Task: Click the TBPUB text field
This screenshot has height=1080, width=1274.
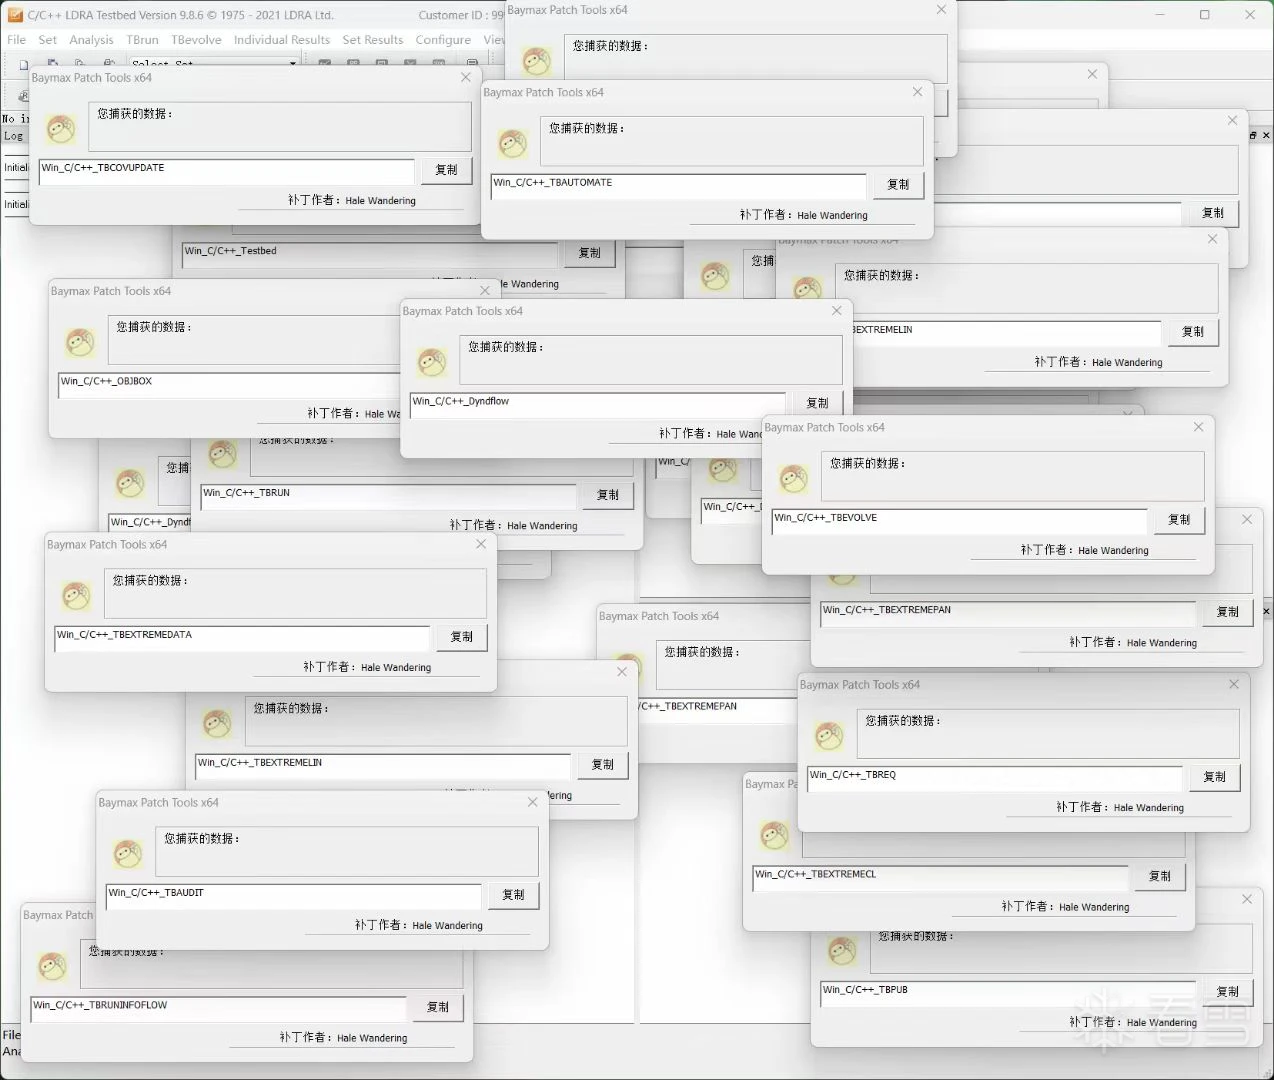Action: click(1008, 993)
